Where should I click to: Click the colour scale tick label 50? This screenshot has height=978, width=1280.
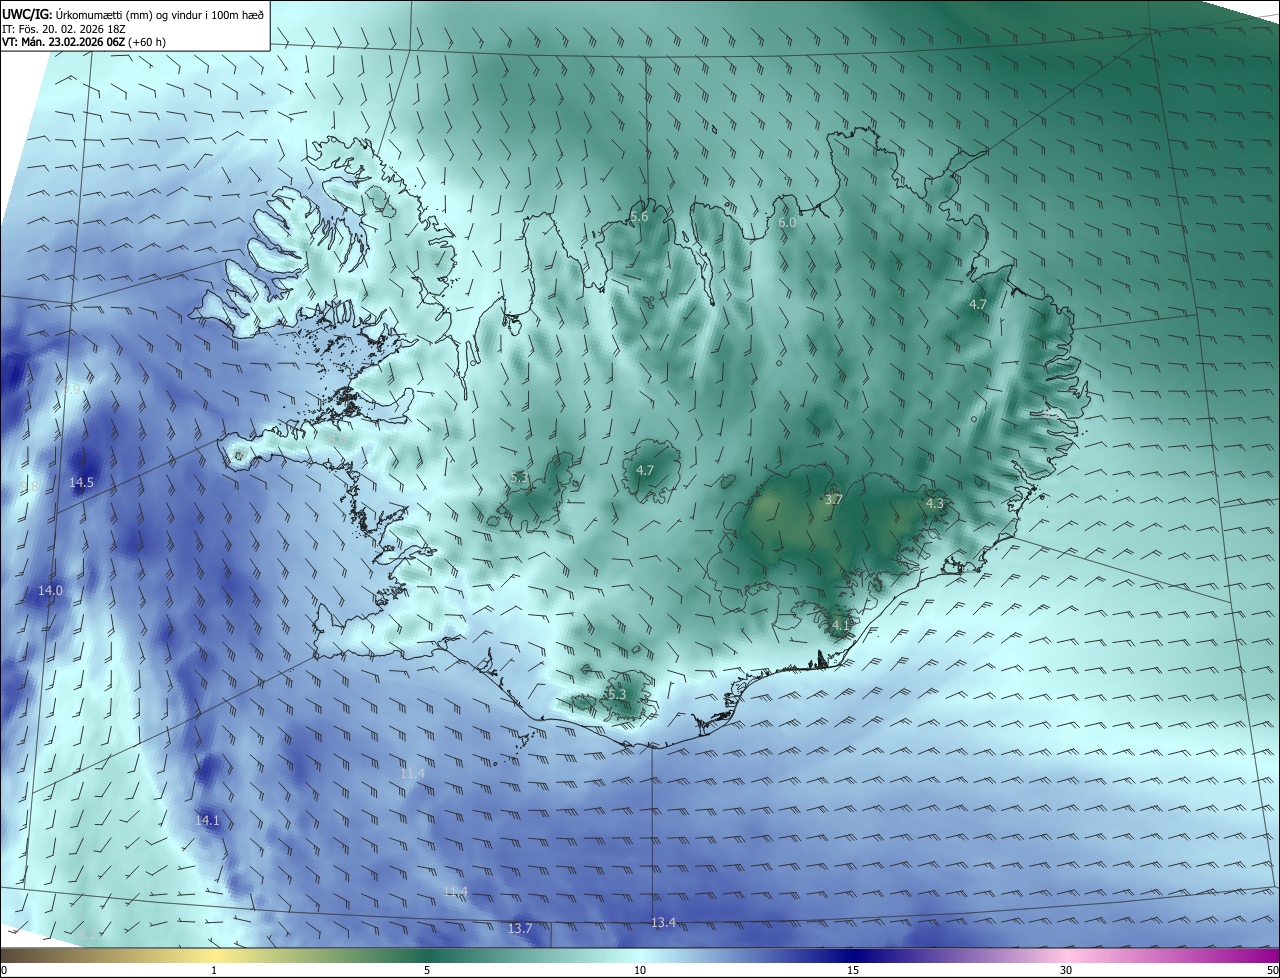[x=1272, y=970]
